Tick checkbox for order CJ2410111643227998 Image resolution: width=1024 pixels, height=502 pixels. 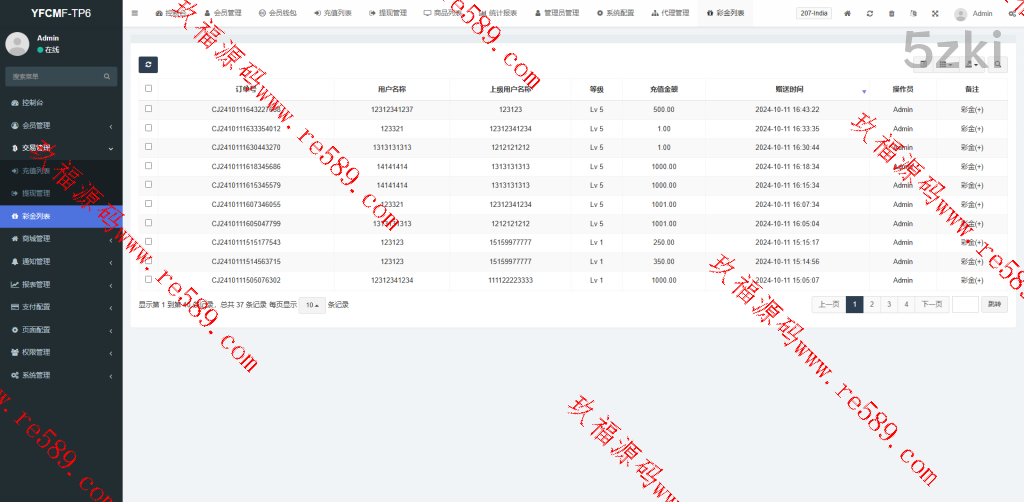click(149, 109)
